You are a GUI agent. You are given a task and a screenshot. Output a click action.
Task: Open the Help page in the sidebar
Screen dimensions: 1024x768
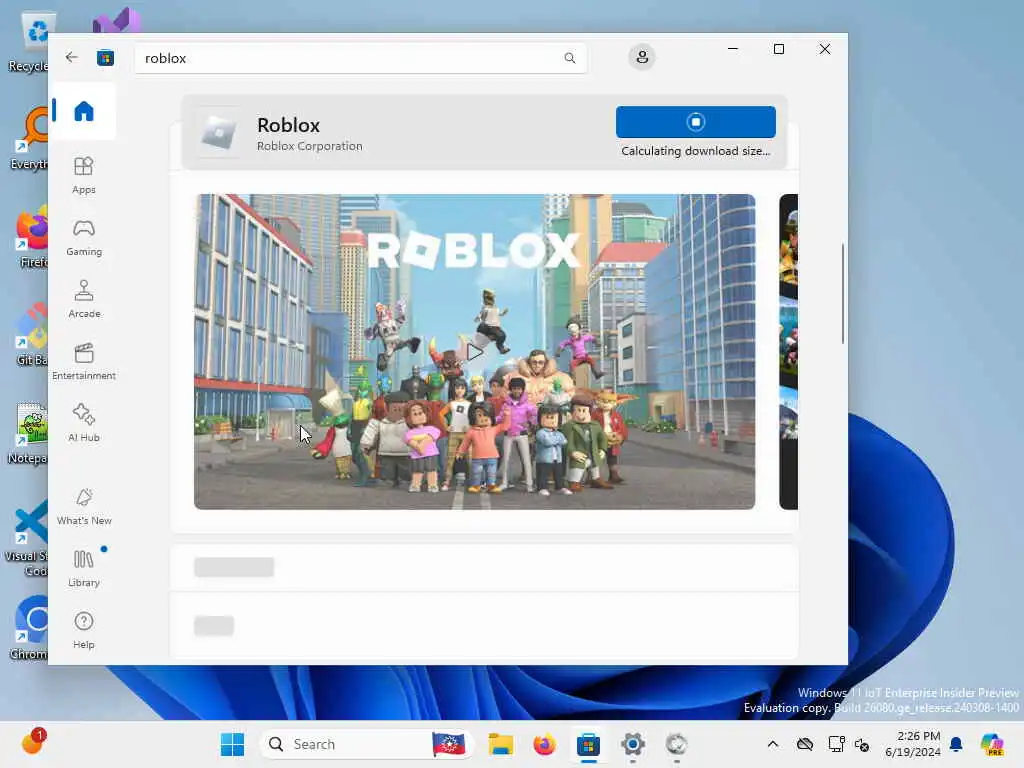[84, 630]
